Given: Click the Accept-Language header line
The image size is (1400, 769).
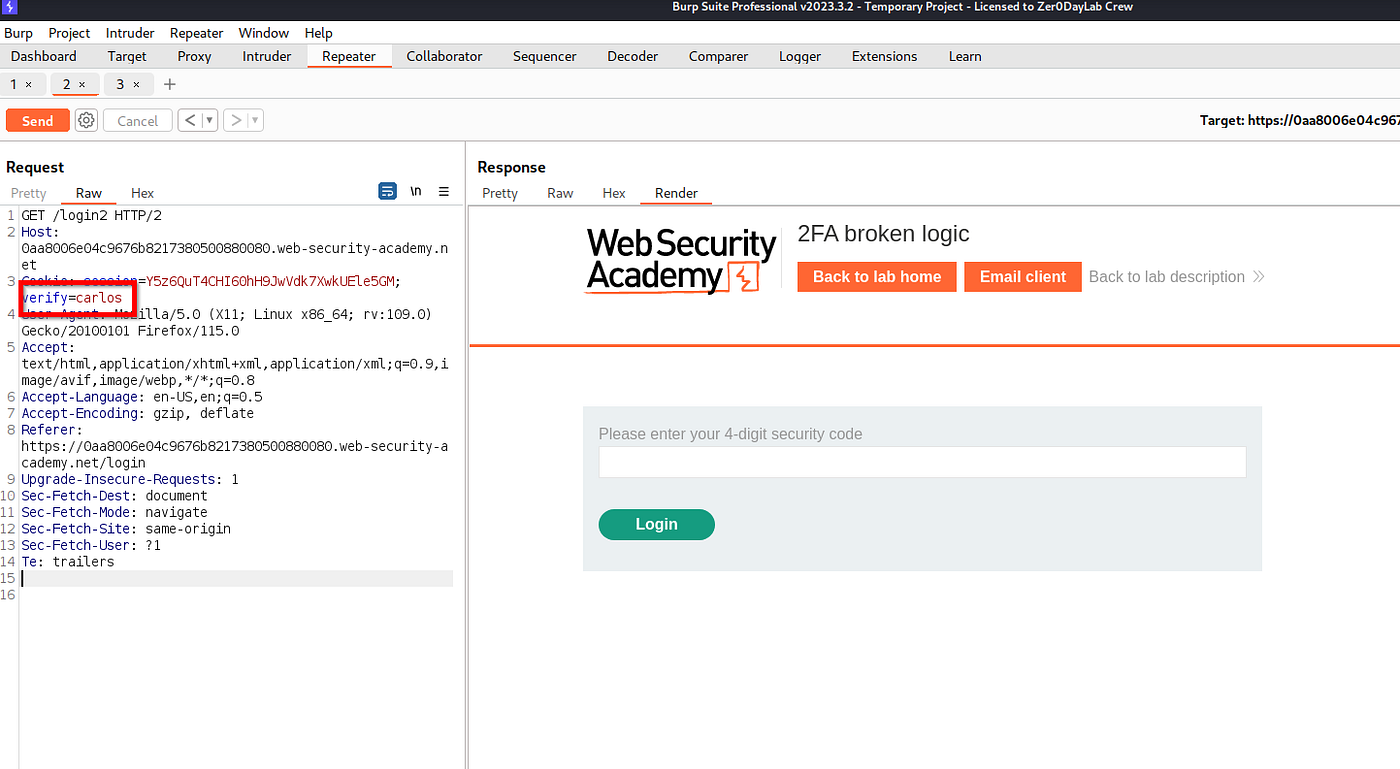Looking at the screenshot, I should [142, 397].
